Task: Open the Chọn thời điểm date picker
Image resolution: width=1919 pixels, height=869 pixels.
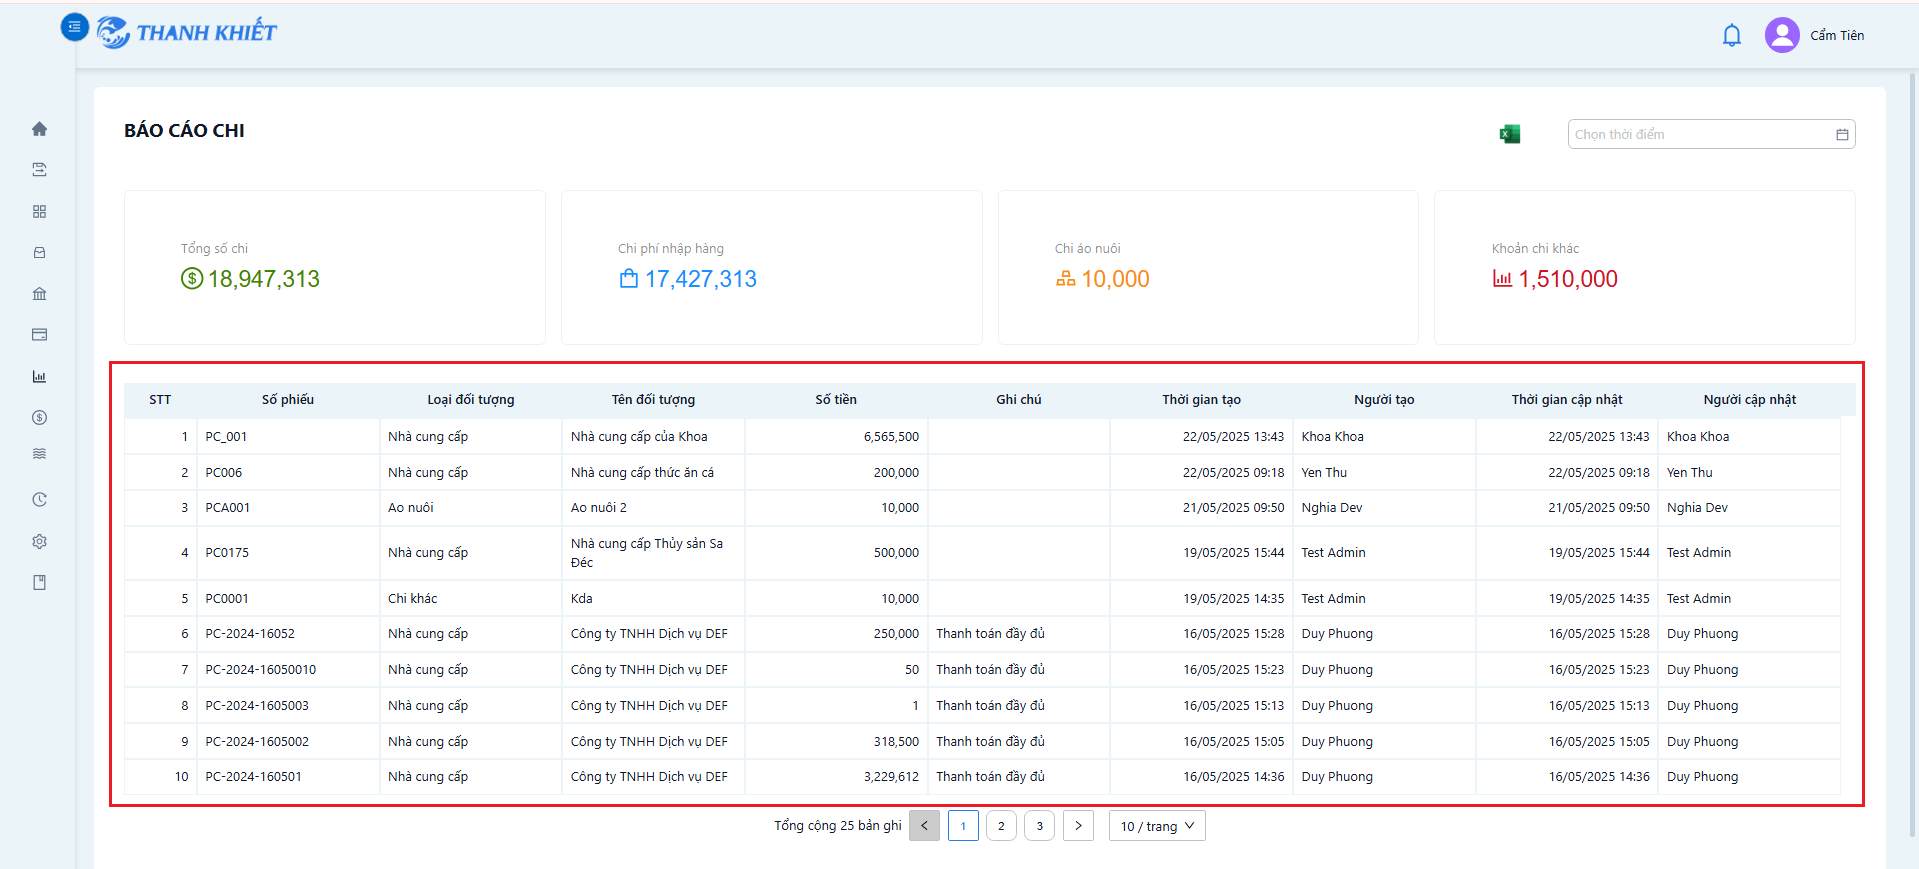Action: pos(1711,134)
